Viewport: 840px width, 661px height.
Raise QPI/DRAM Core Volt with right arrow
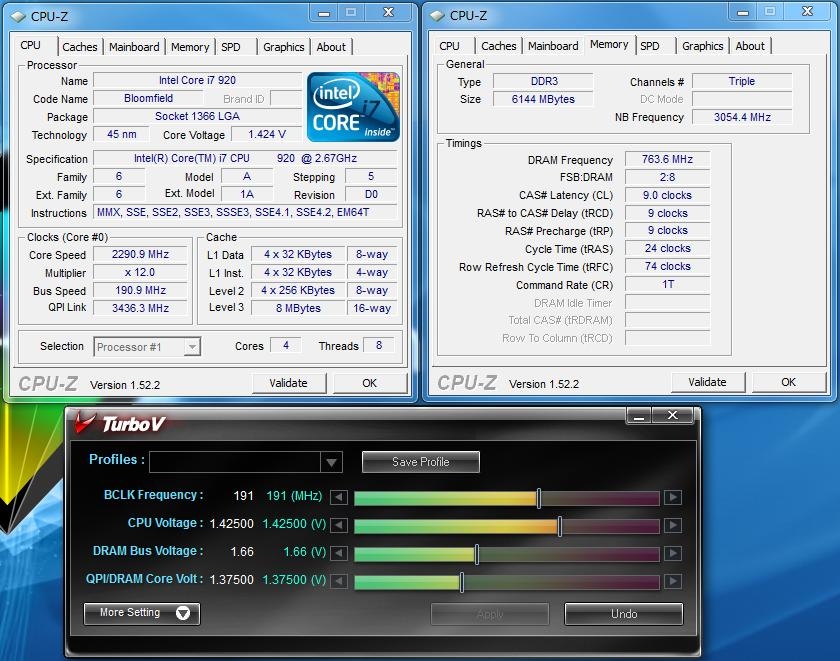coord(672,582)
